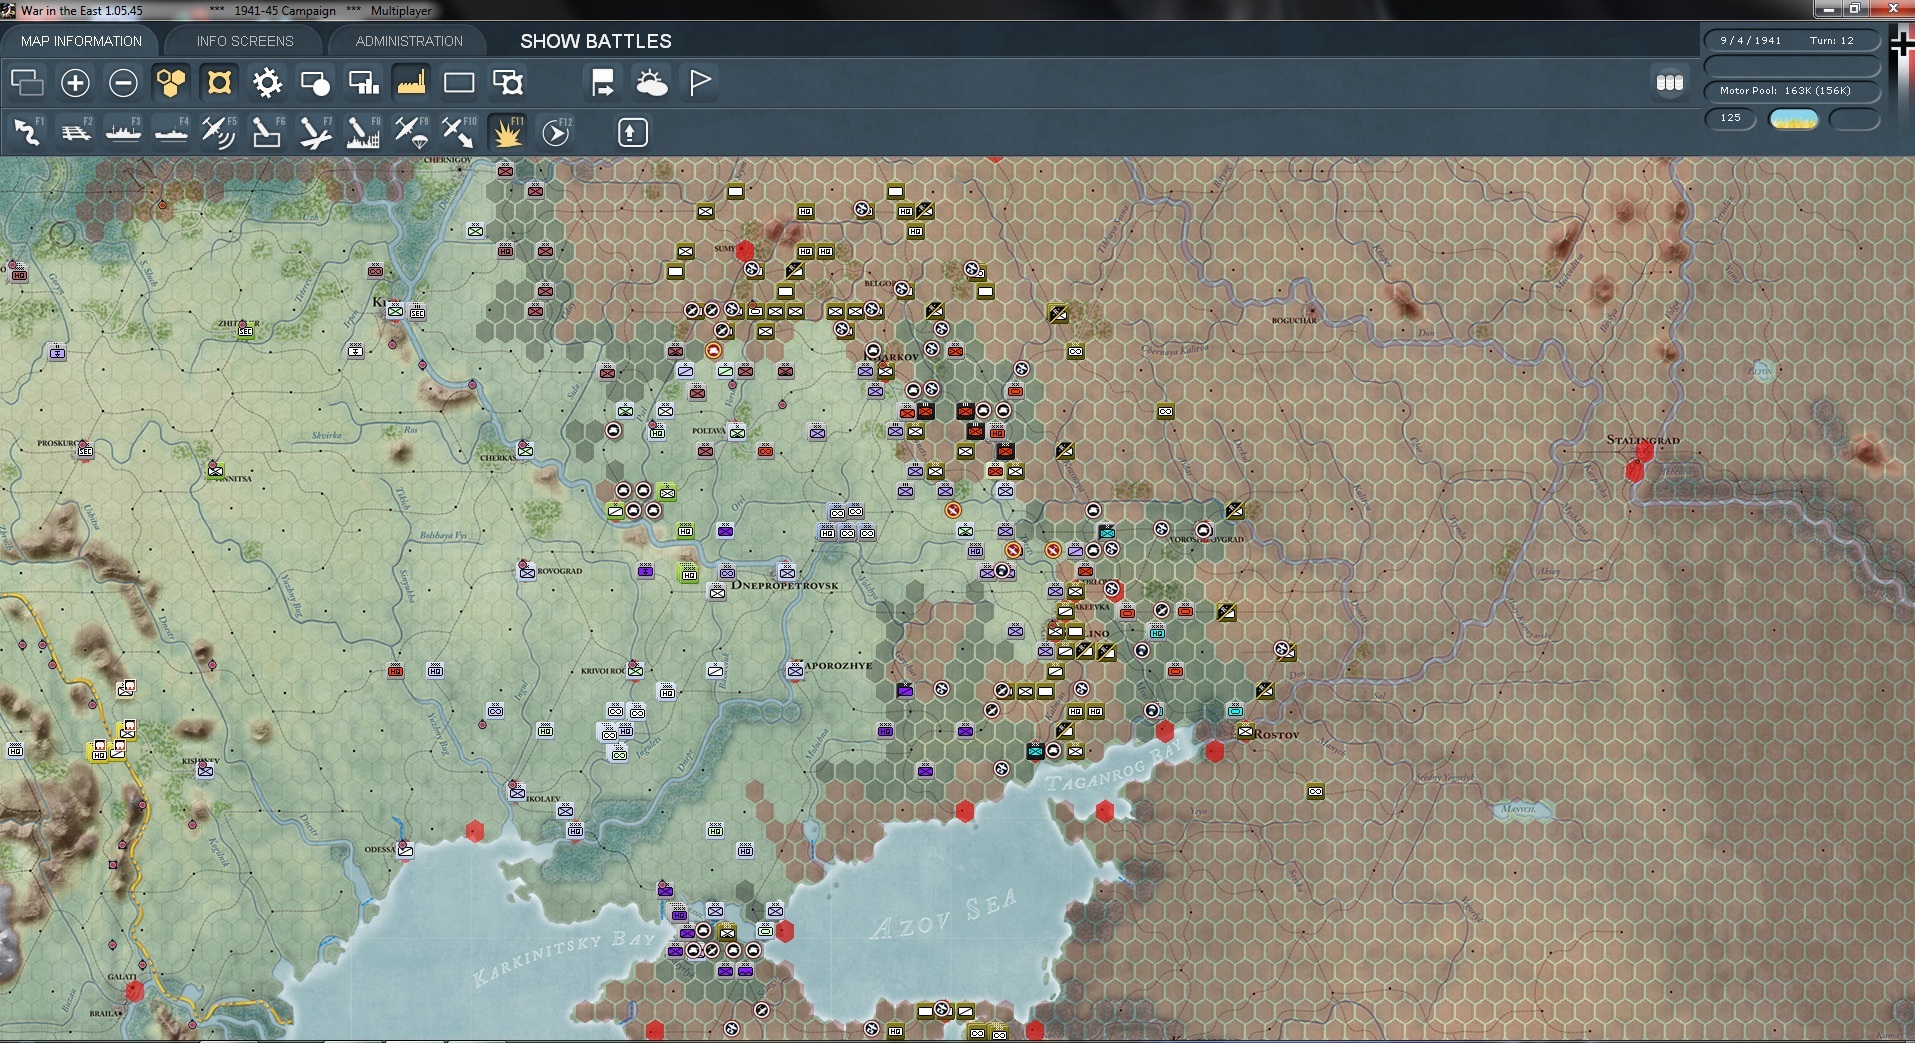Zoom in the map with plus icon
This screenshot has height=1043, width=1915.
[75, 82]
